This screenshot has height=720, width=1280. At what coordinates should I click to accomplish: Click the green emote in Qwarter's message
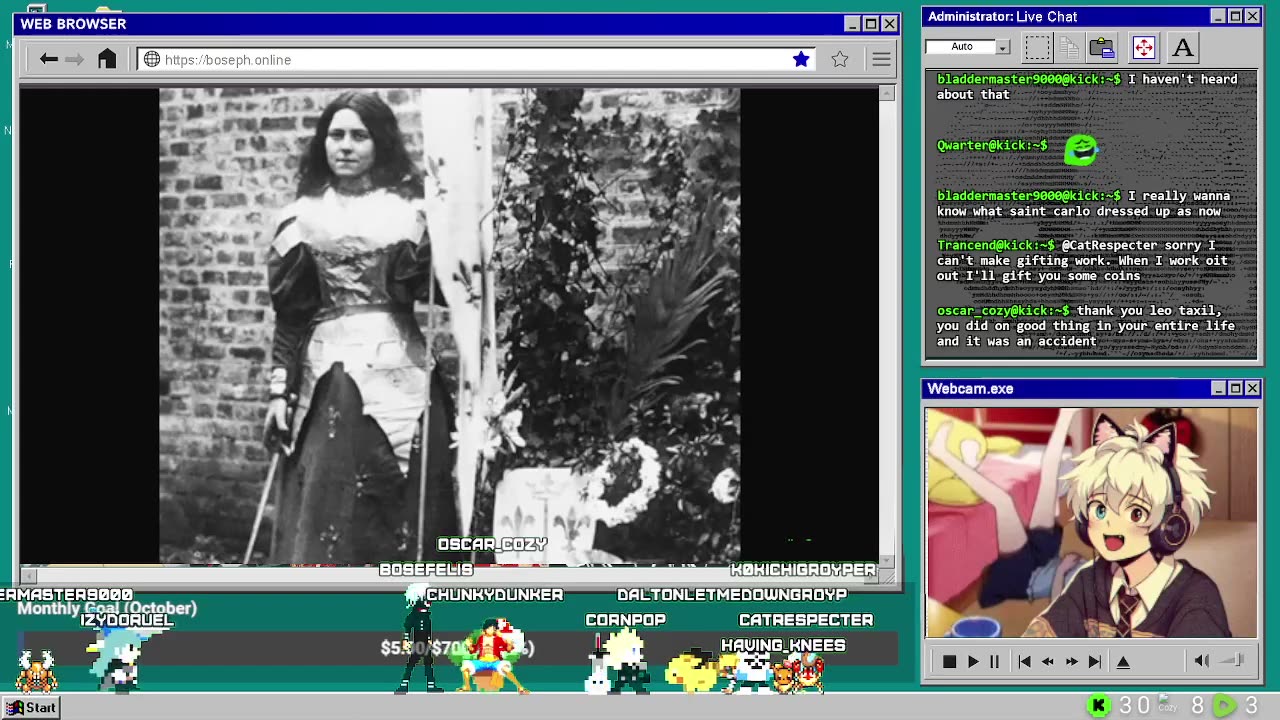tap(1080, 150)
